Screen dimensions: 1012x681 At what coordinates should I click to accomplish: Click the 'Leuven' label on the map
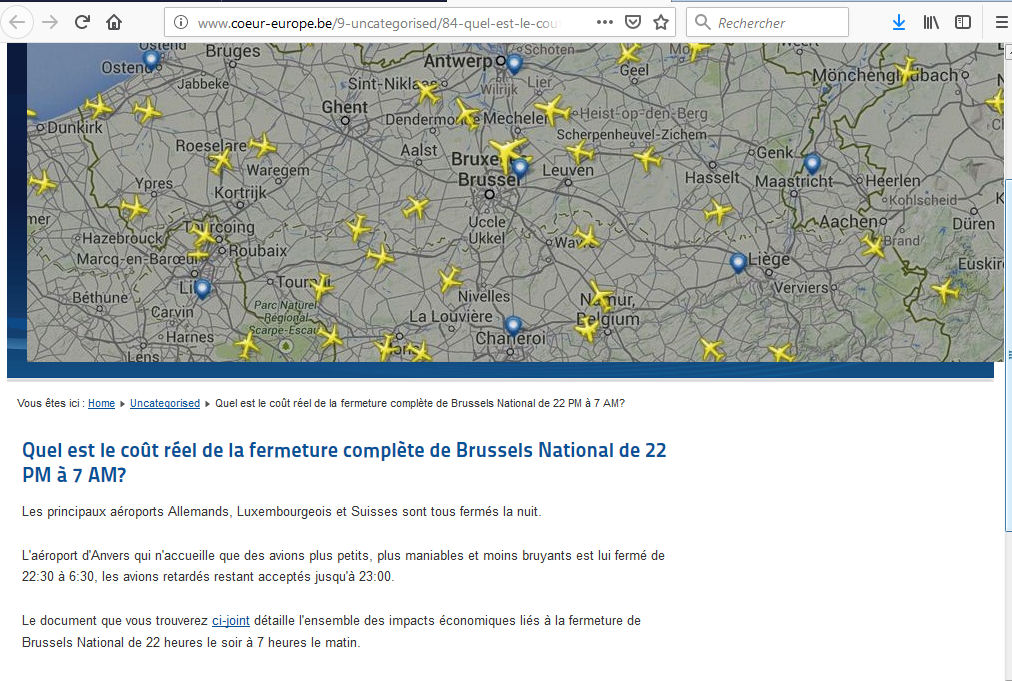[568, 170]
